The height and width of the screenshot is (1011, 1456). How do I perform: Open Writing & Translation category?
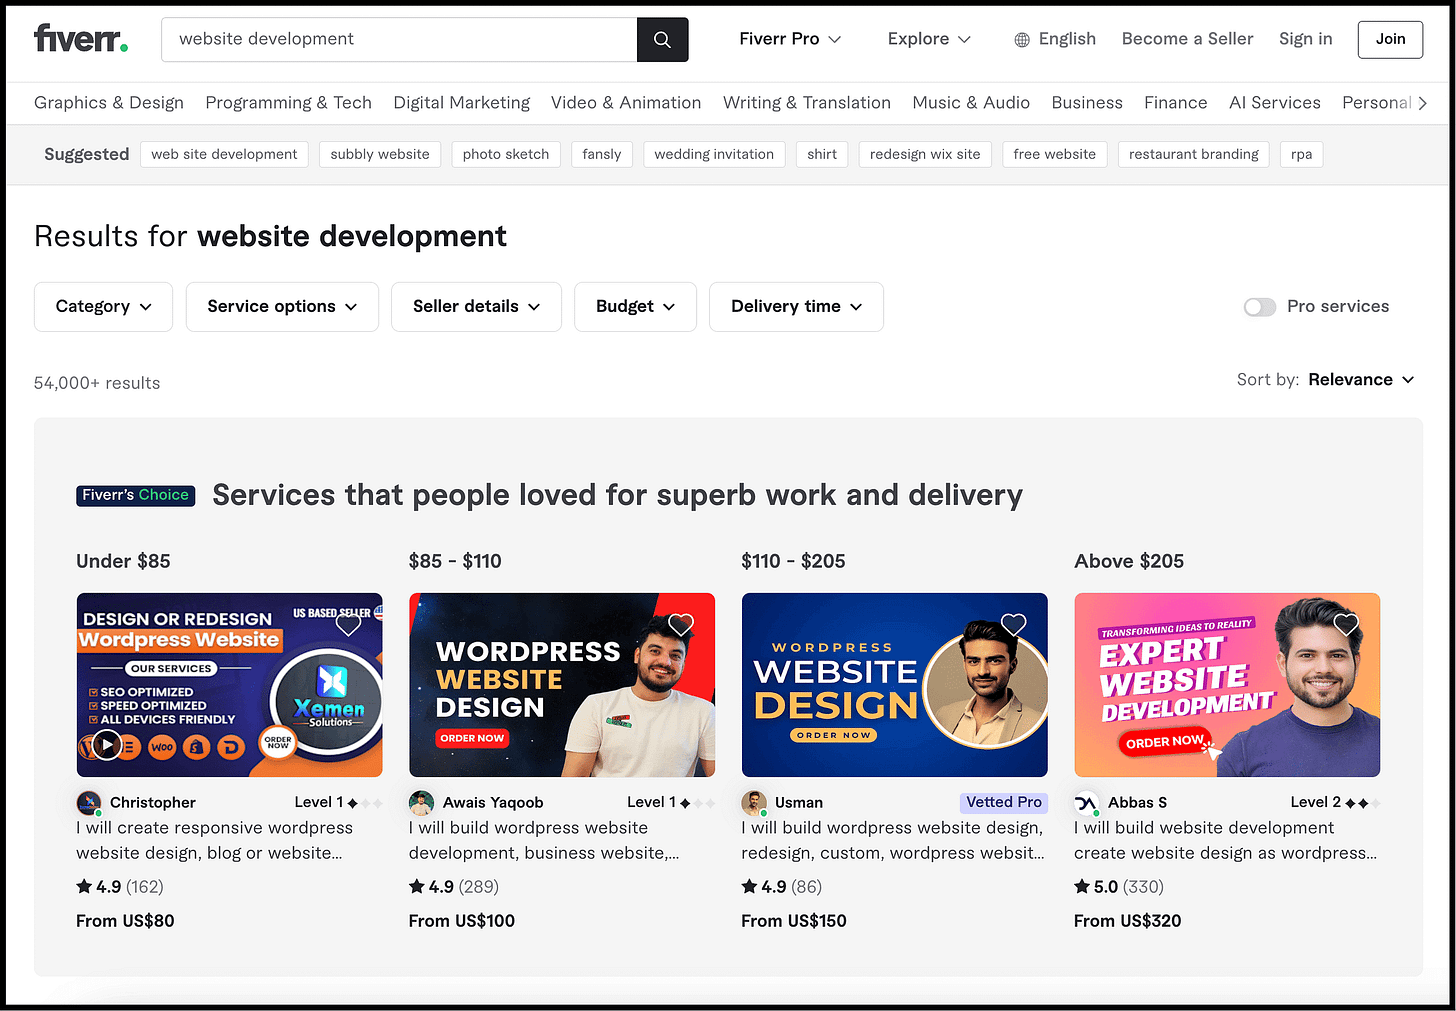tap(807, 103)
